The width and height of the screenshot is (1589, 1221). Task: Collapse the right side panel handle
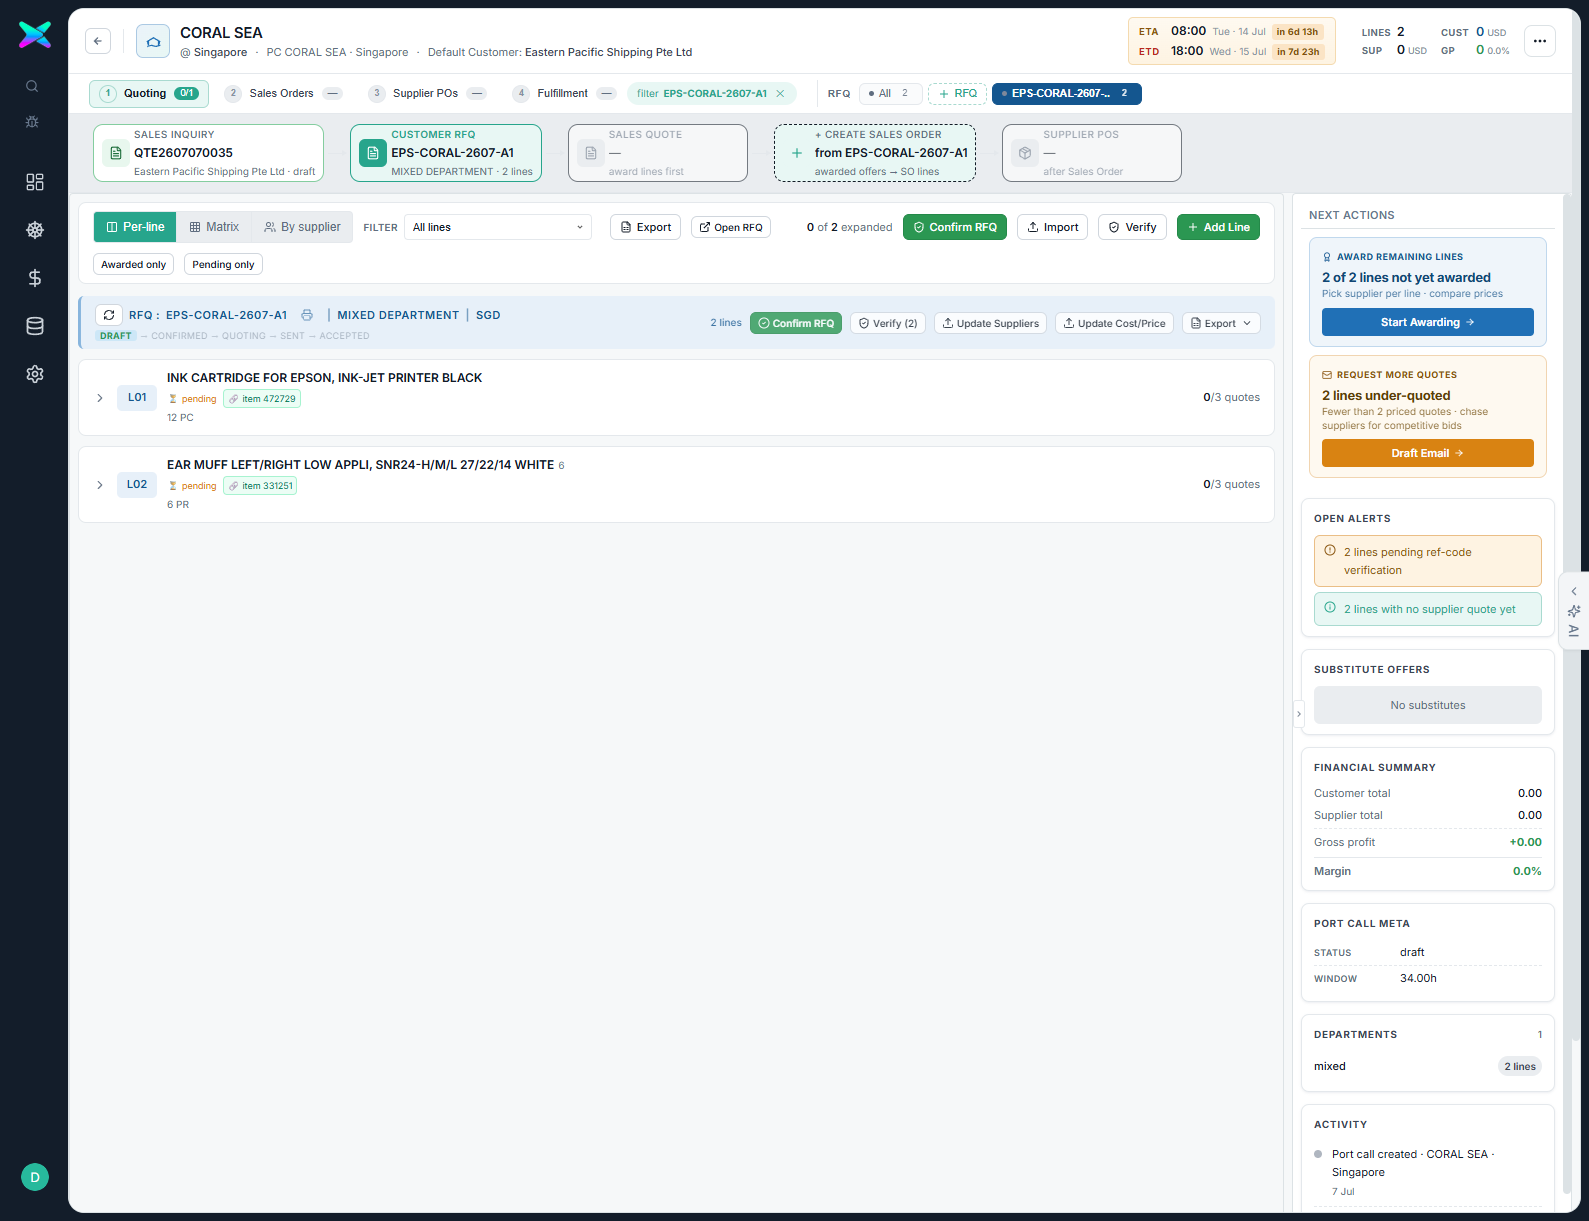click(1299, 714)
